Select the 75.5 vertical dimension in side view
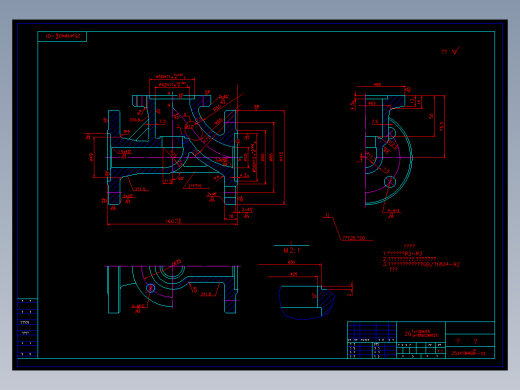Screen dimensions: 520x390 pyautogui.click(x=441, y=126)
